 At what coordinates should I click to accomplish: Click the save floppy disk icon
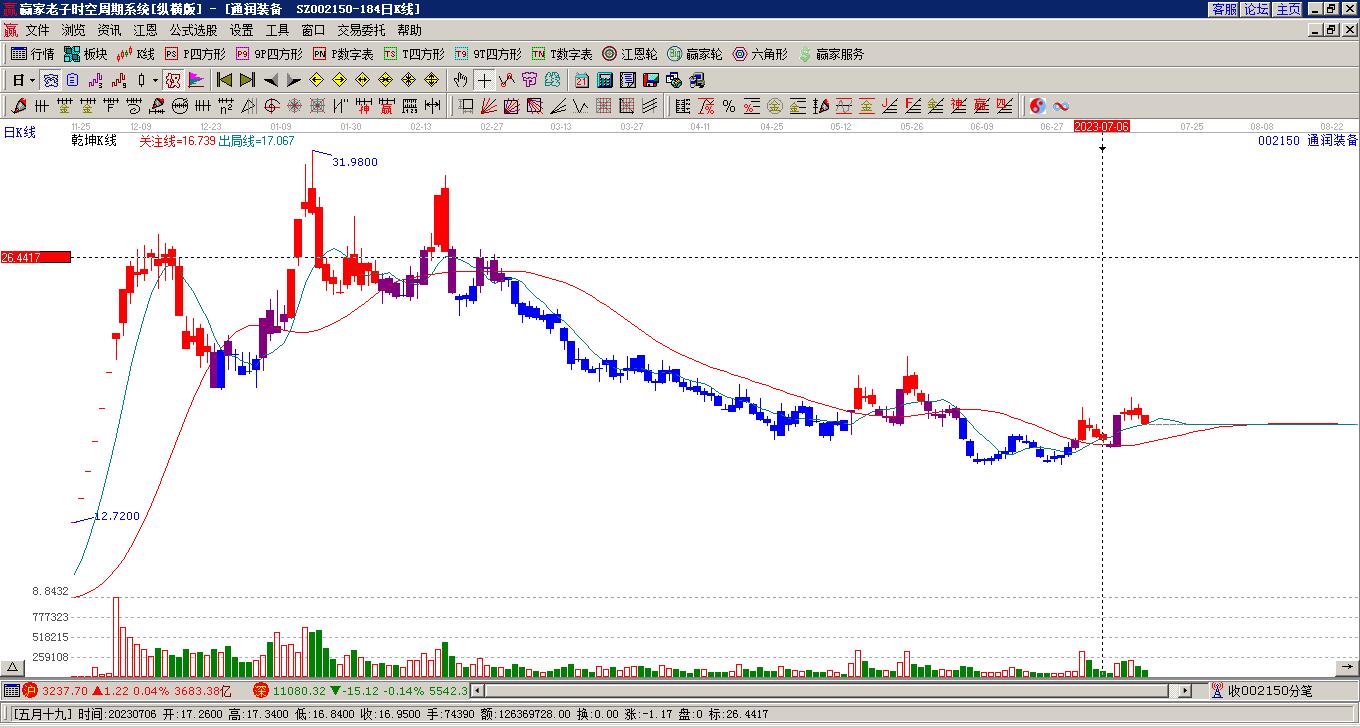pyautogui.click(x=651, y=80)
